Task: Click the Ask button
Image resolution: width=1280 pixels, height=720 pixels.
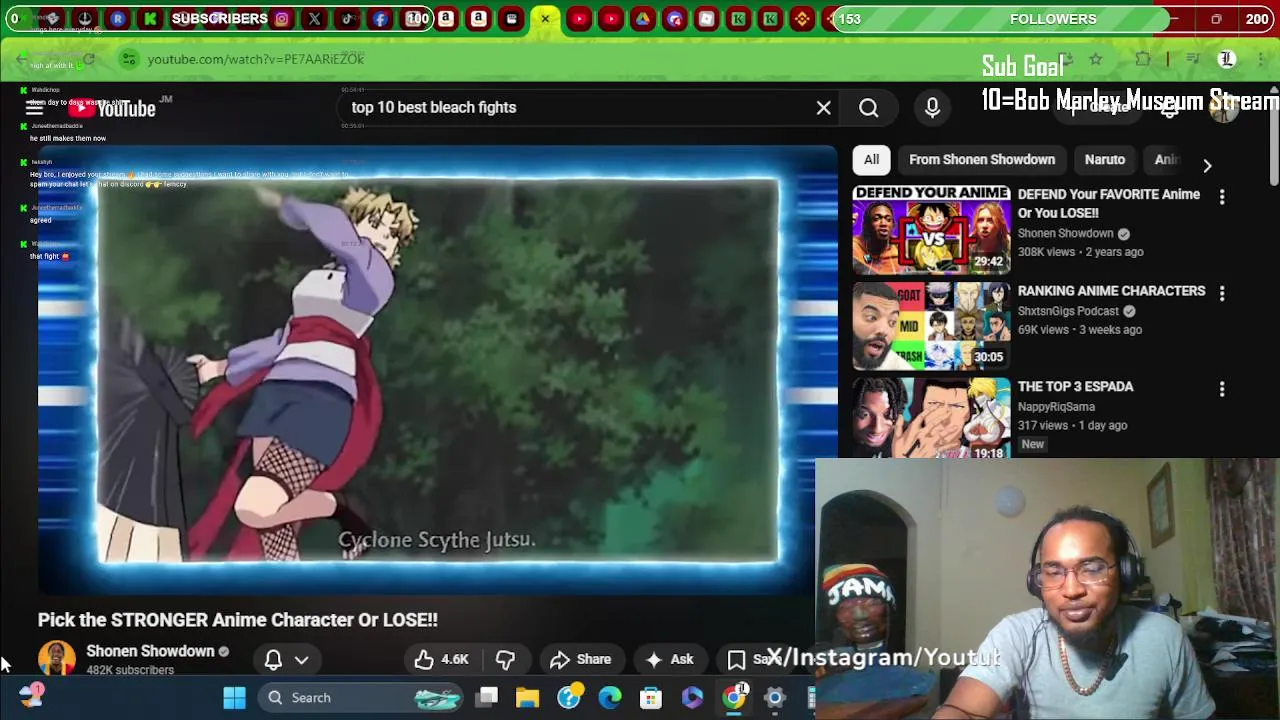Action: pos(669,659)
